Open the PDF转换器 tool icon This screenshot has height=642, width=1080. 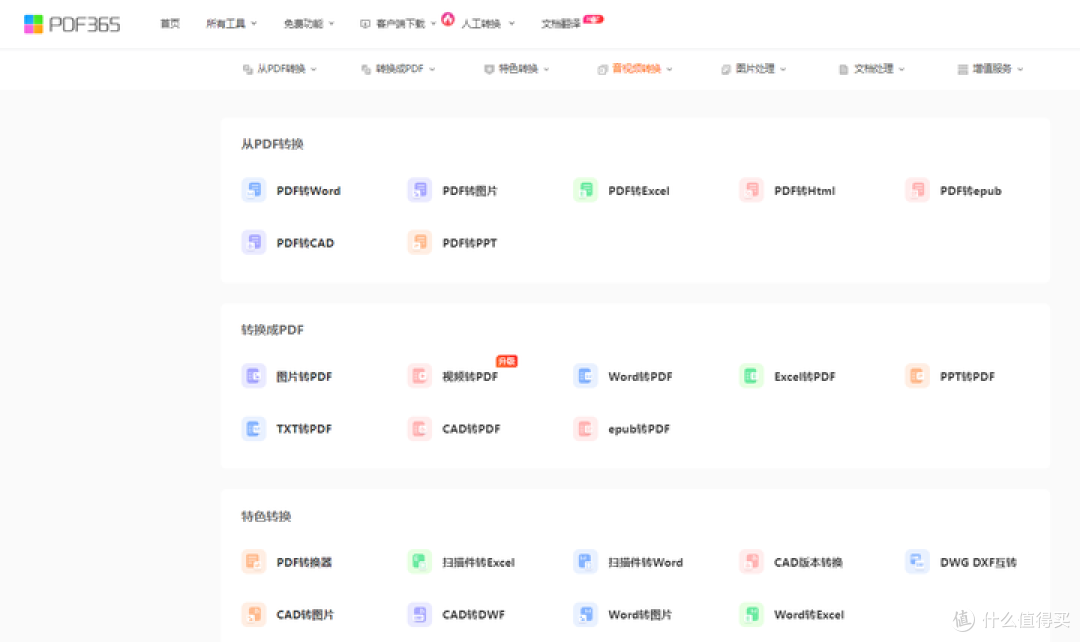coord(253,562)
